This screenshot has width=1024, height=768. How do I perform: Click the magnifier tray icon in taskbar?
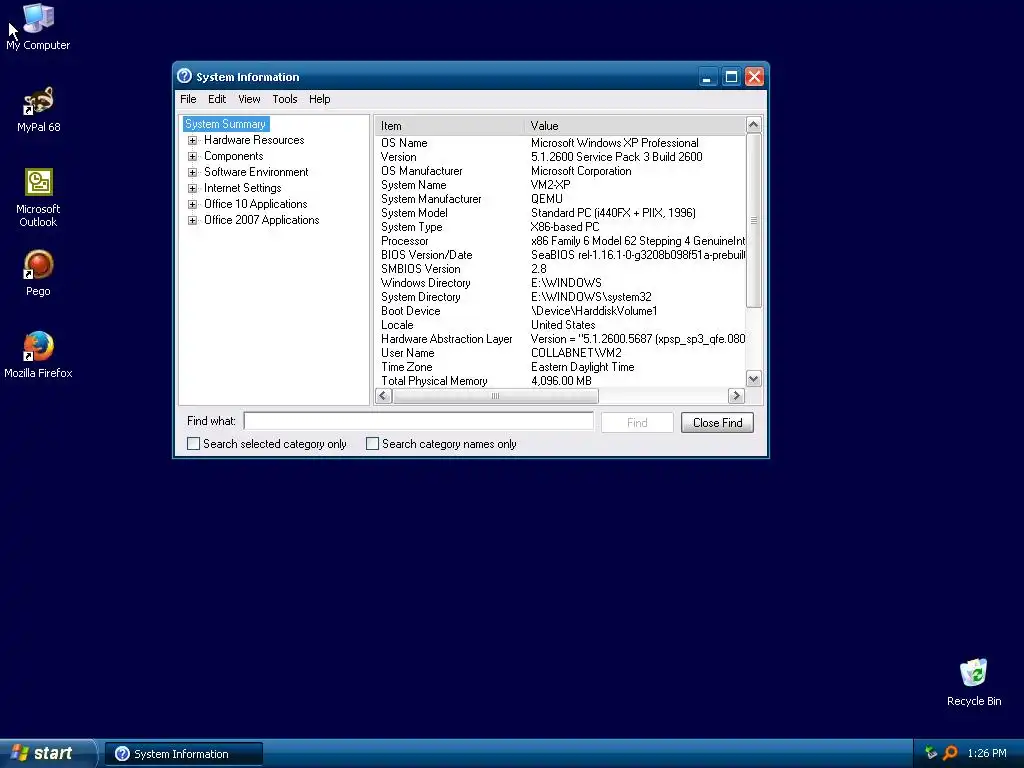coord(950,753)
